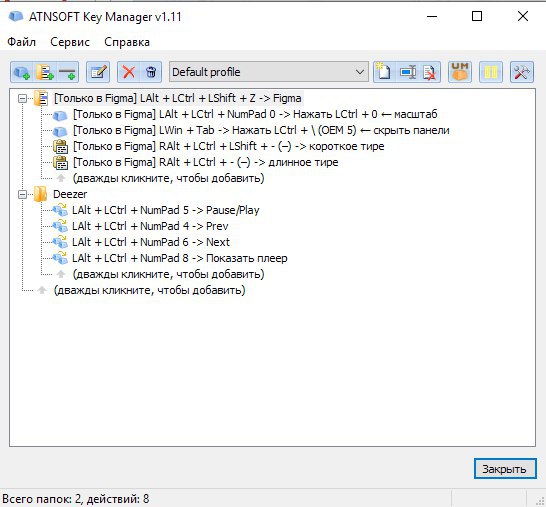Screen dimensions: 546x507
Task: Open the Default profile dropdown
Action: [268, 72]
